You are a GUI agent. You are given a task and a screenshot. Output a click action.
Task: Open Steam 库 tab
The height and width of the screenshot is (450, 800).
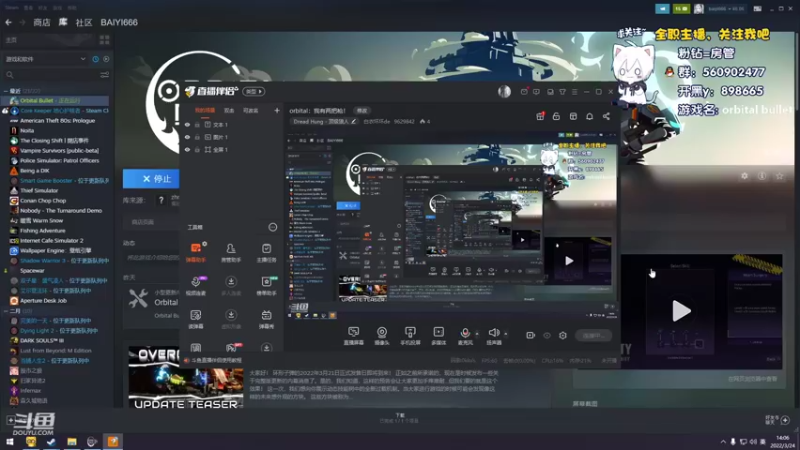[x=63, y=22]
